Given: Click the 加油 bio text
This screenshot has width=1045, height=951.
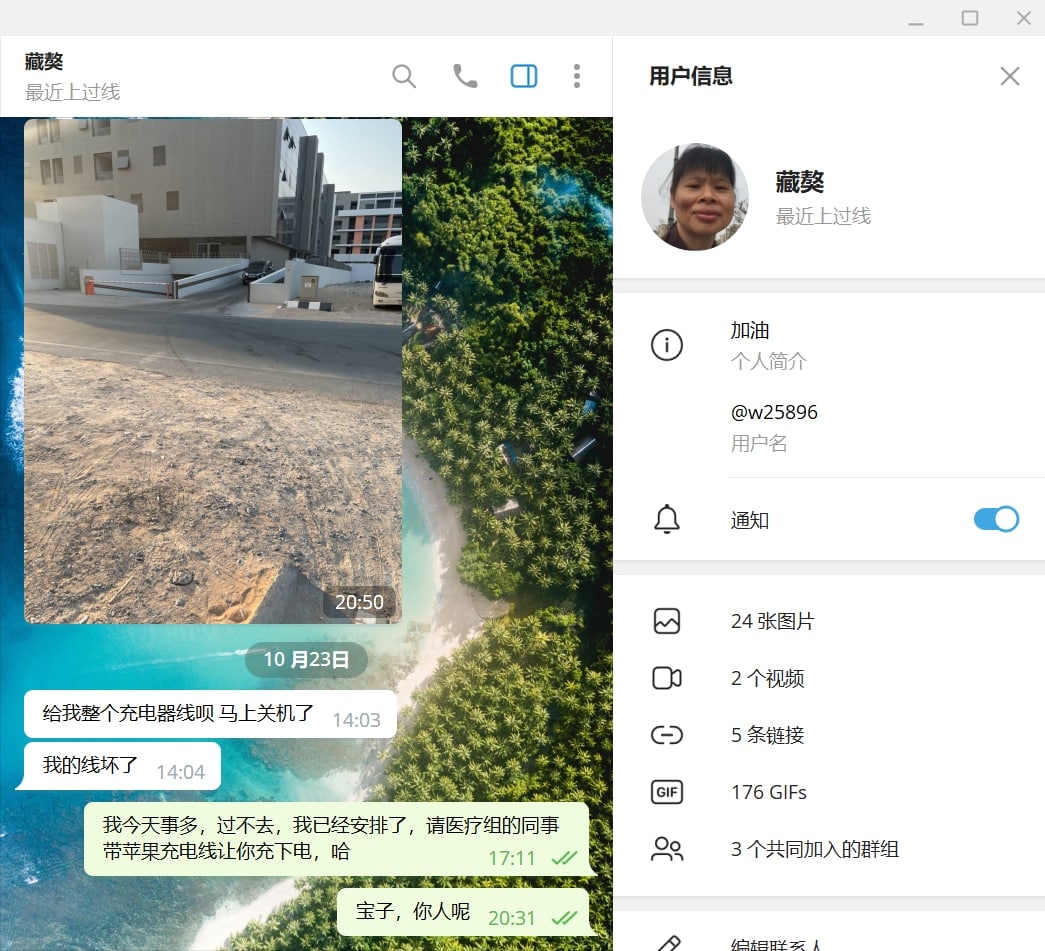Looking at the screenshot, I should pos(750,331).
